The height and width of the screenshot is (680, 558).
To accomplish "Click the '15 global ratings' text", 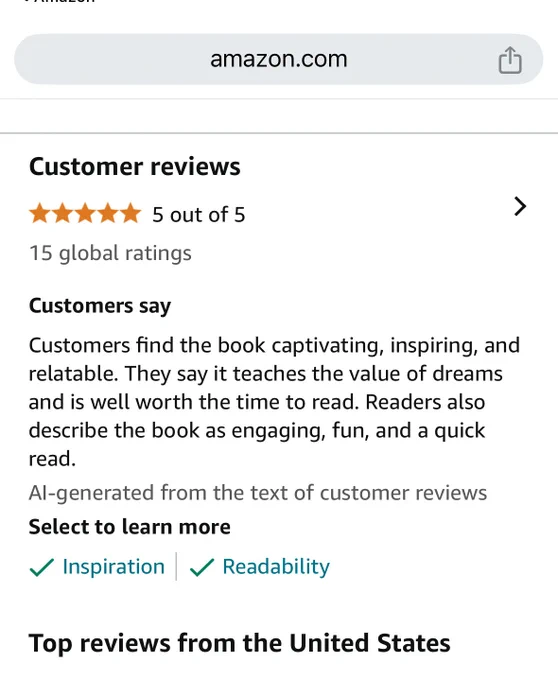I will pos(110,253).
